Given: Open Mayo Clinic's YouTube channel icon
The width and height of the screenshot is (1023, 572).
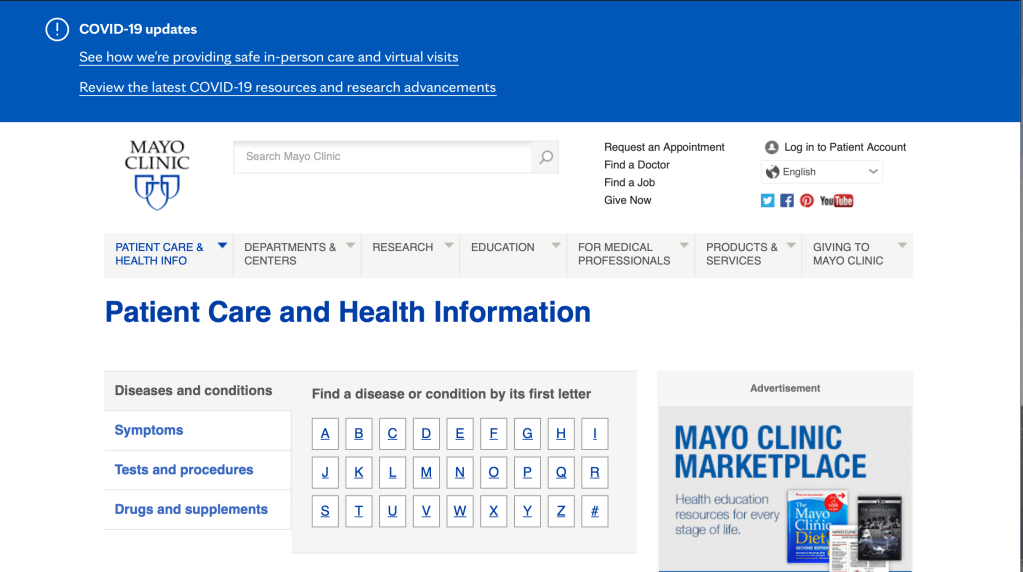Looking at the screenshot, I should (836, 200).
